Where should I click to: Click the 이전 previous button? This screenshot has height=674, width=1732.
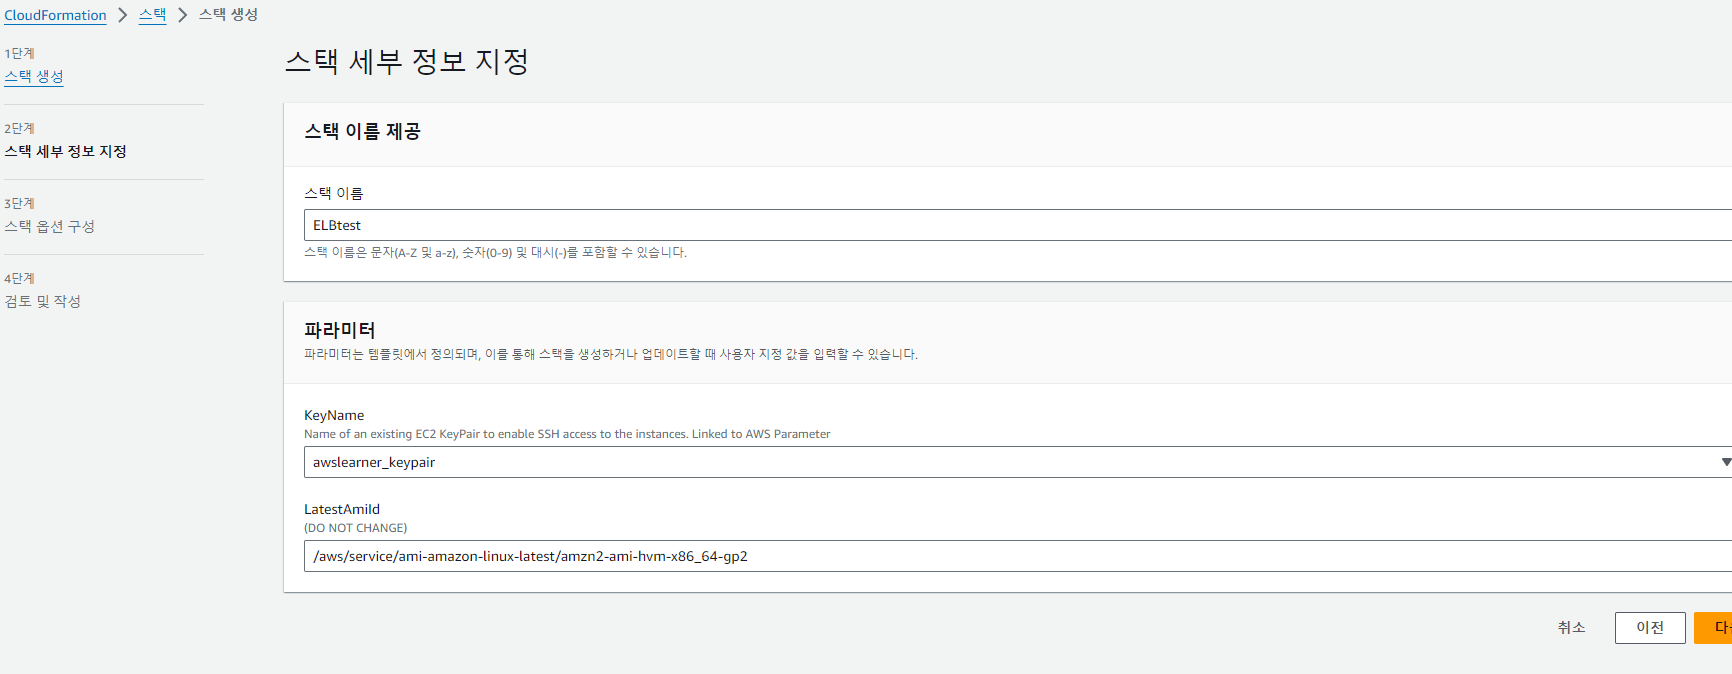pyautogui.click(x=1650, y=627)
